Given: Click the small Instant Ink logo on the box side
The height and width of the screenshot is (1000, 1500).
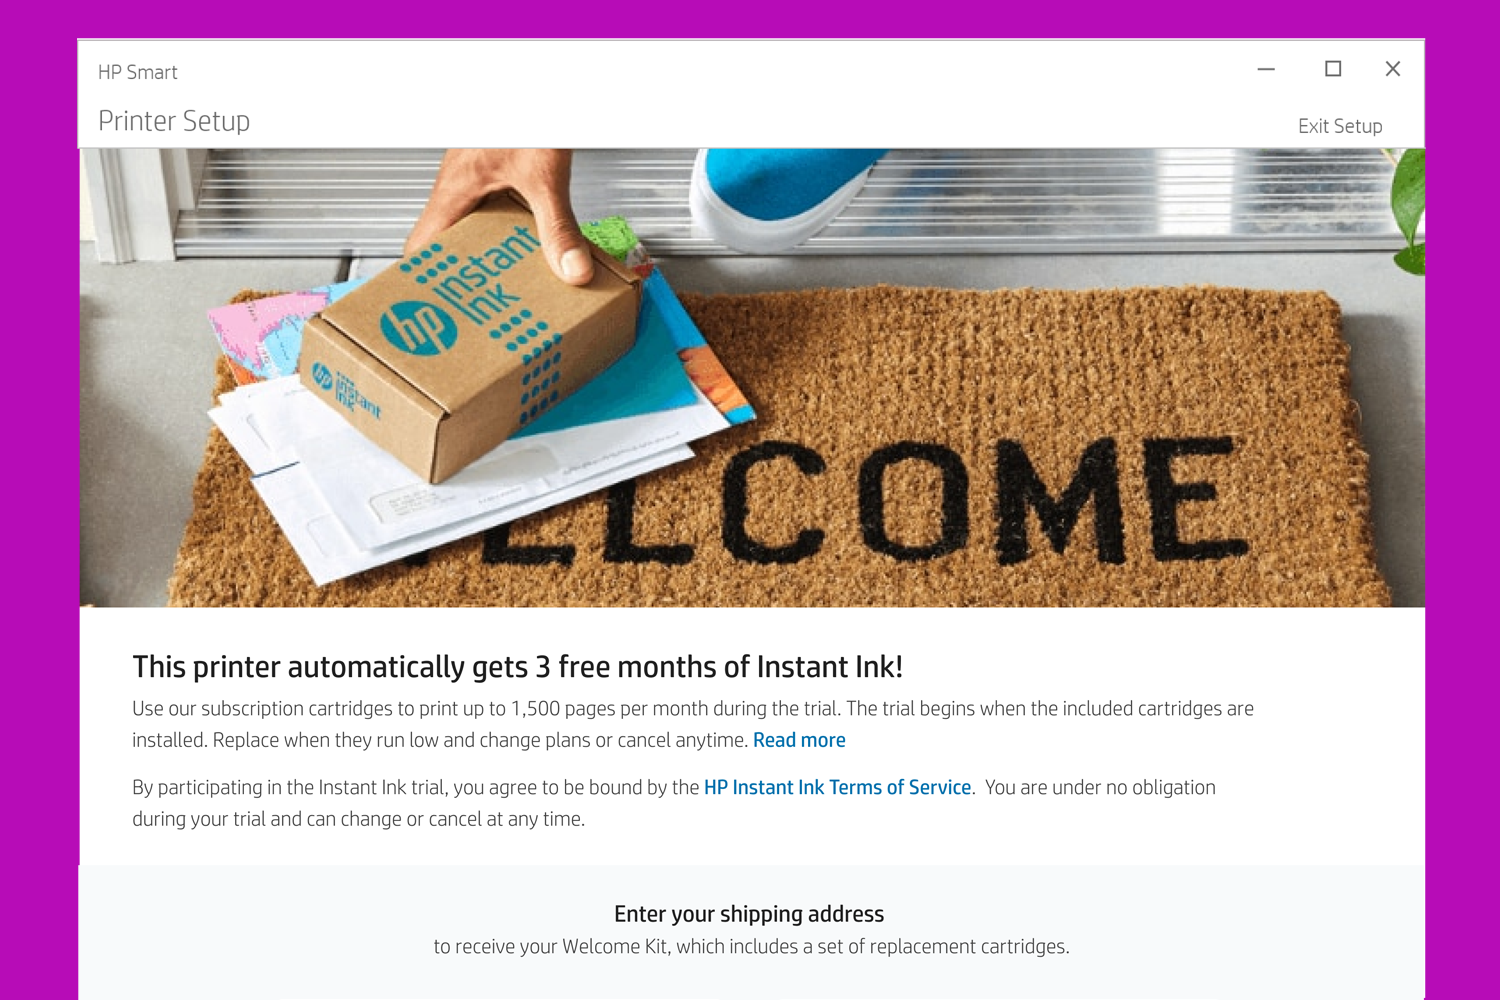Looking at the screenshot, I should pyautogui.click(x=344, y=389).
